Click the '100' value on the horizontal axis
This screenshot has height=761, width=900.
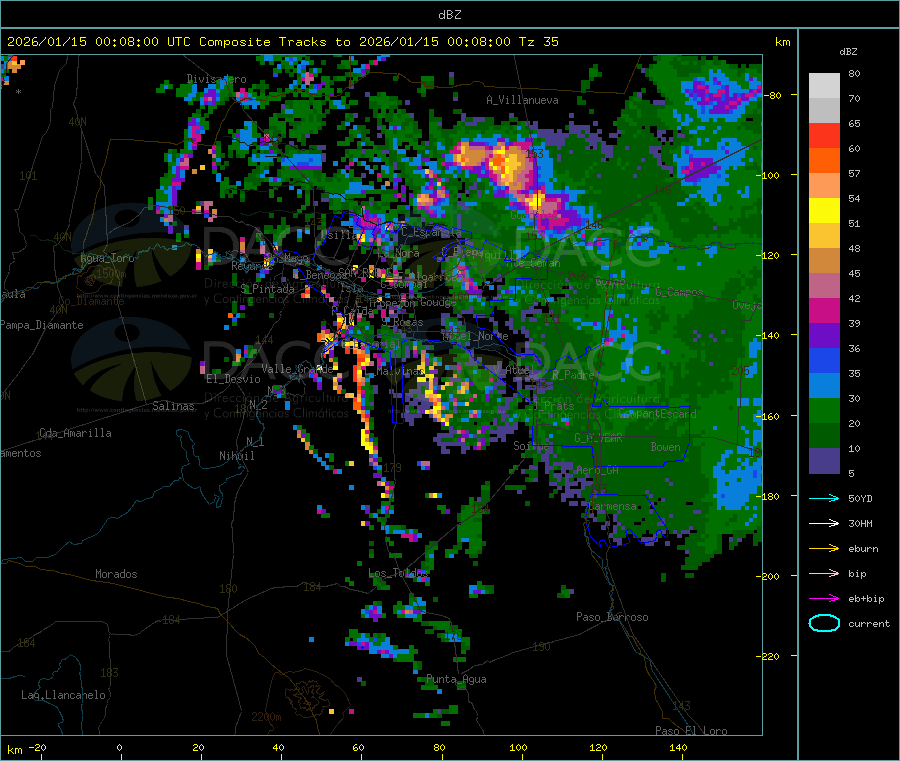point(518,747)
